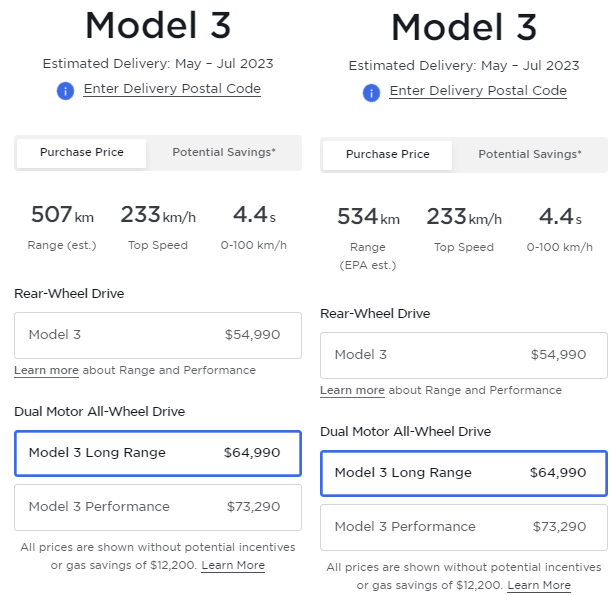Open Learn More about gas savings on left
This screenshot has width=612, height=595.
(x=233, y=566)
